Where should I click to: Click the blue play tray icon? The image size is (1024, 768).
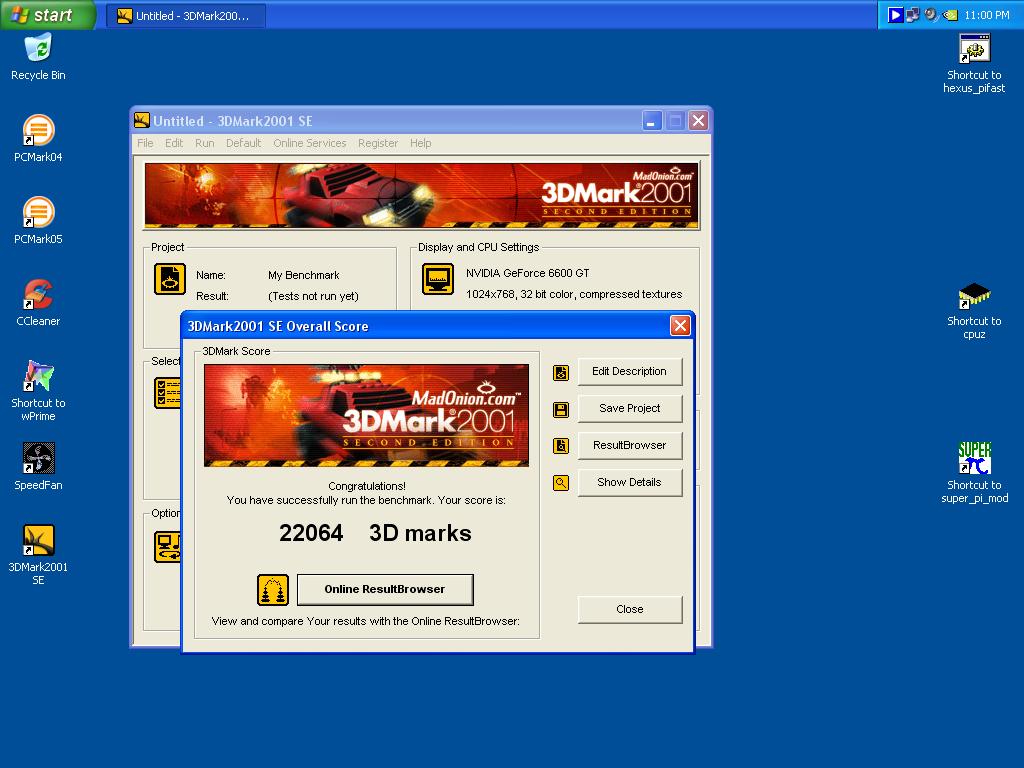point(895,14)
